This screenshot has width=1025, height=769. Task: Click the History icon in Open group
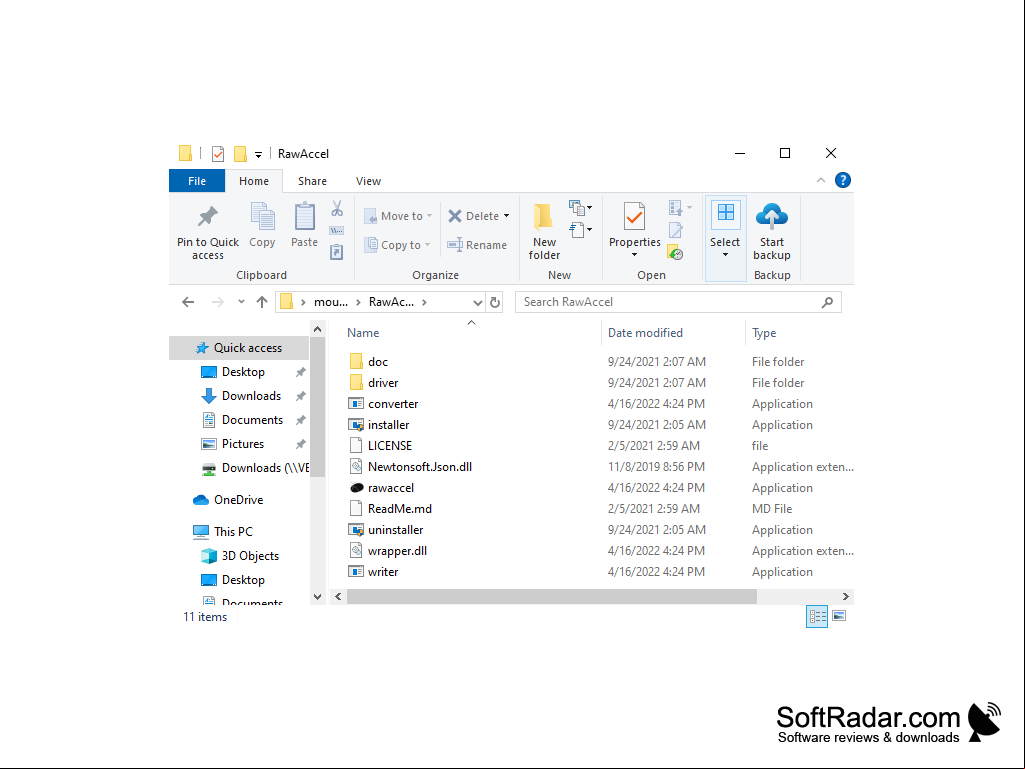(x=676, y=252)
